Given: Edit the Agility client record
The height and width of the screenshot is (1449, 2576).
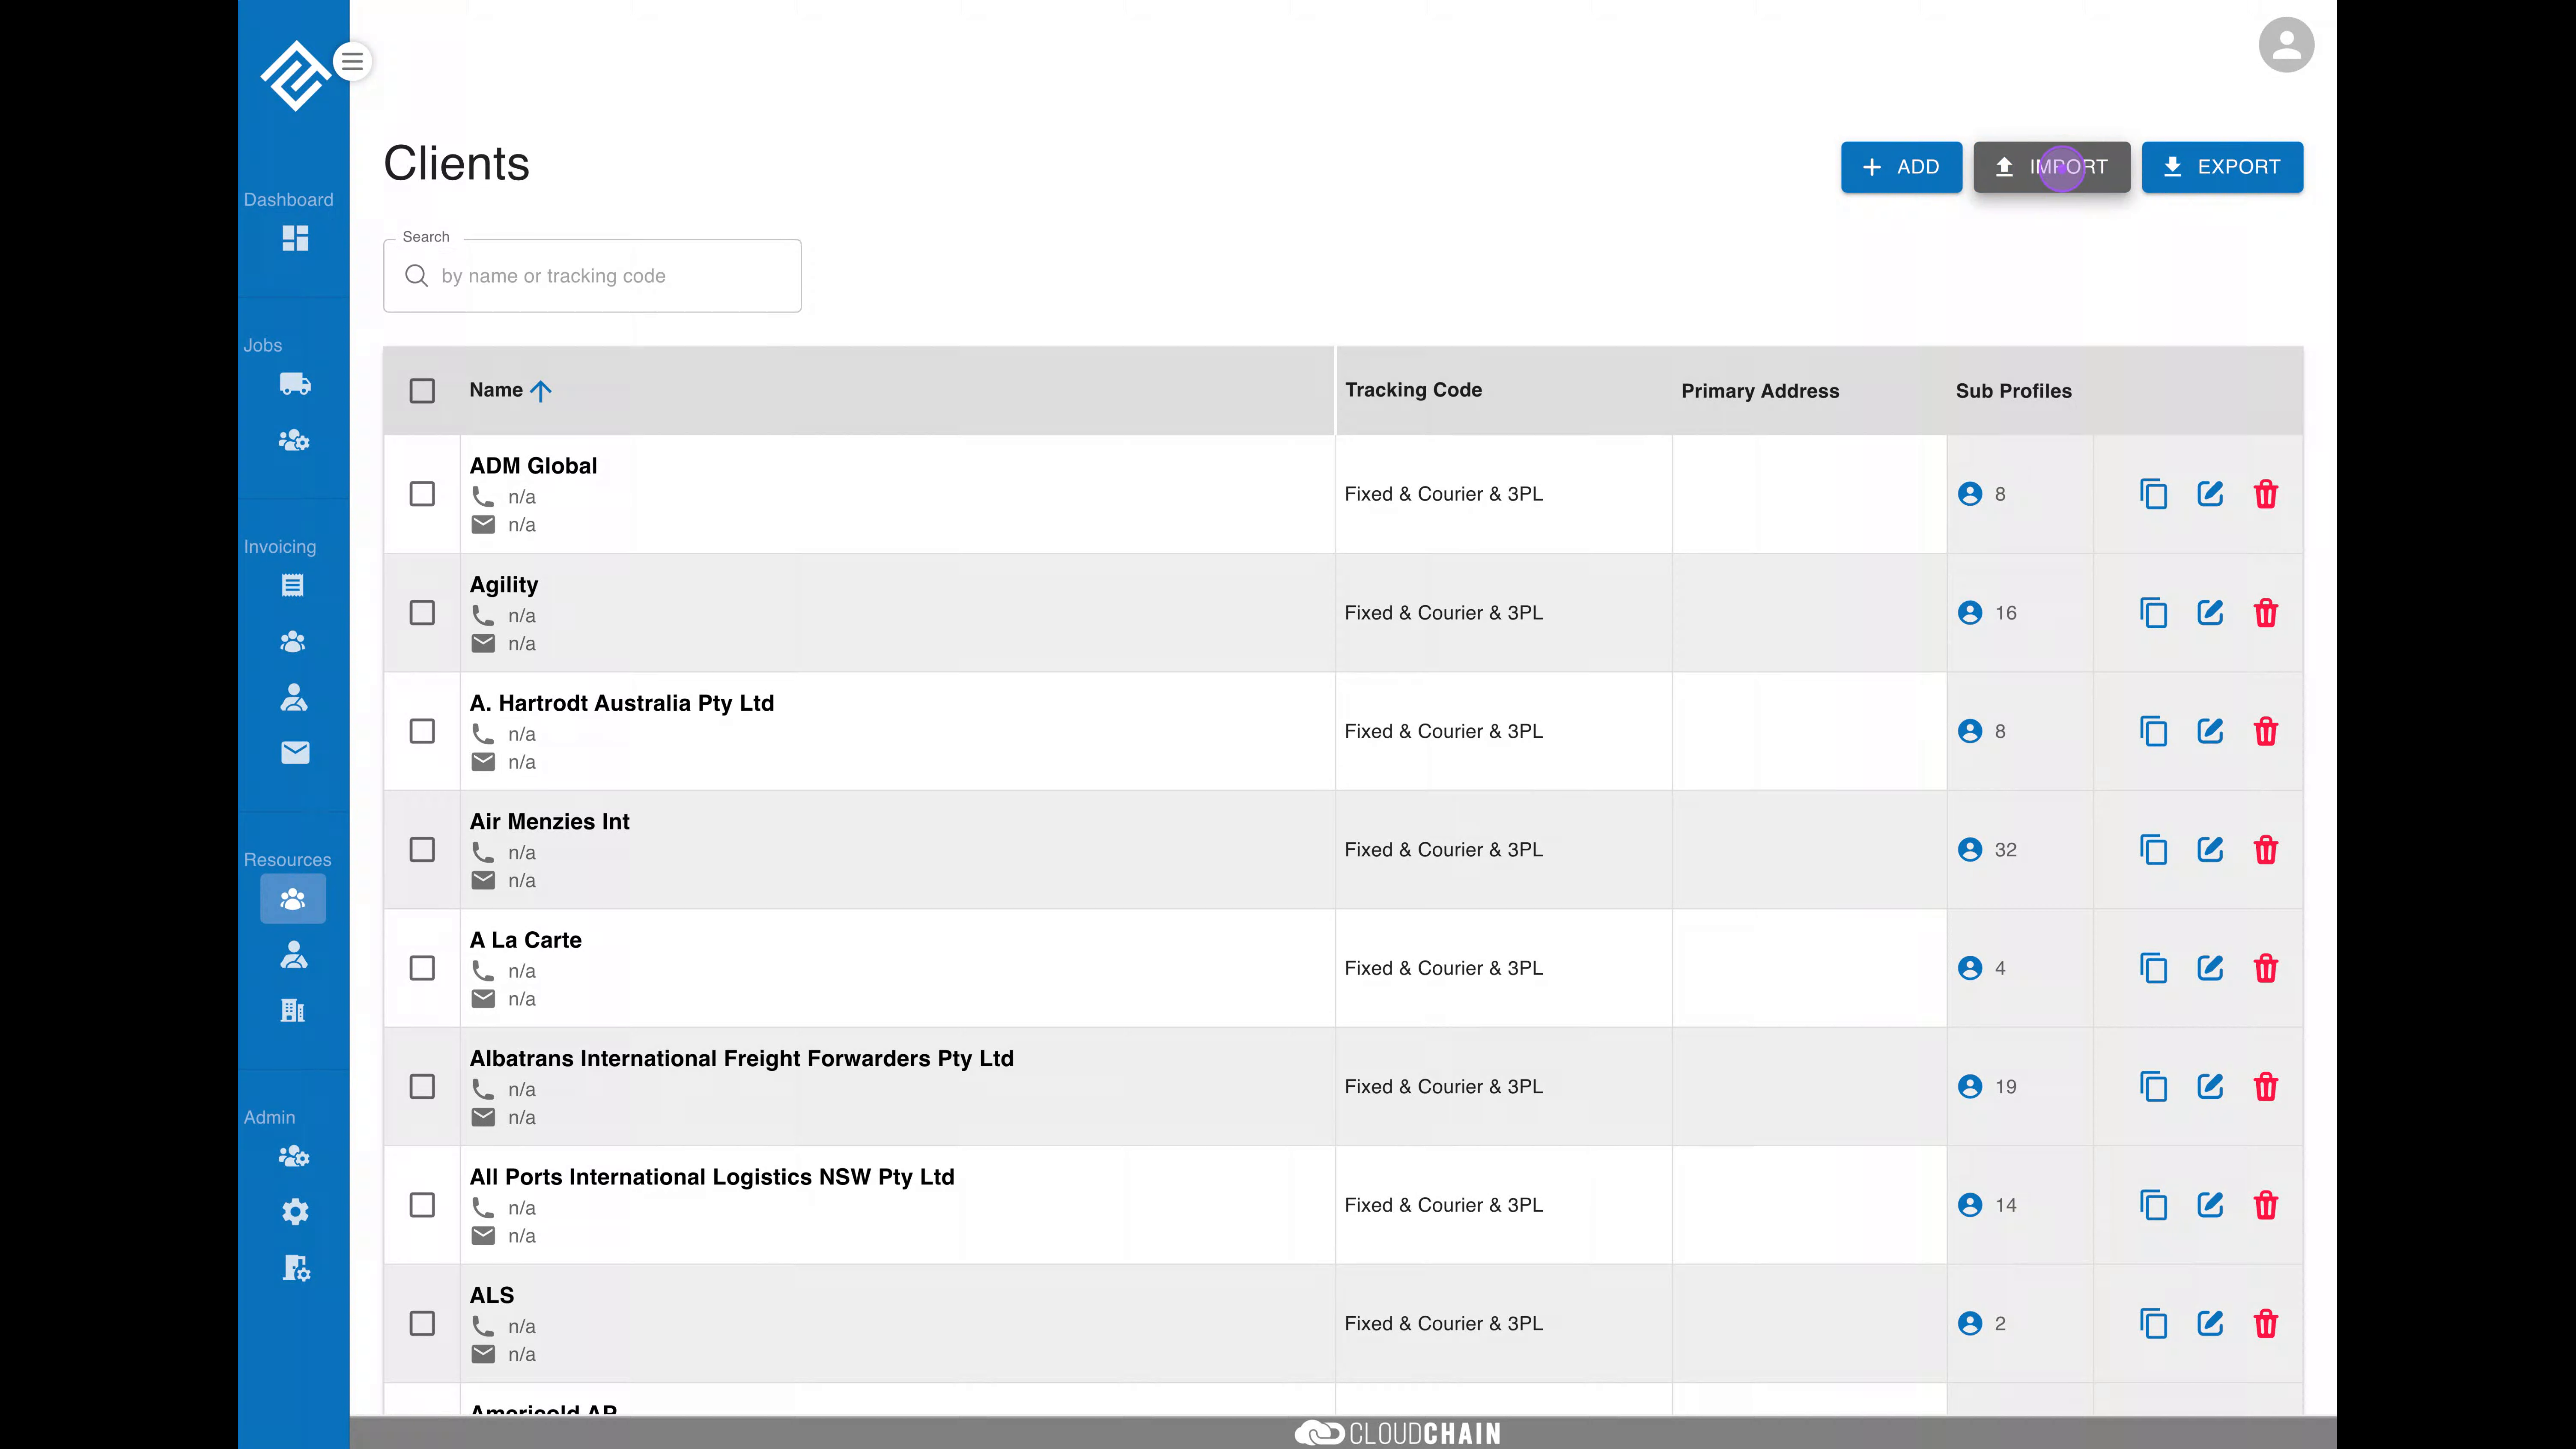Looking at the screenshot, I should (x=2210, y=612).
